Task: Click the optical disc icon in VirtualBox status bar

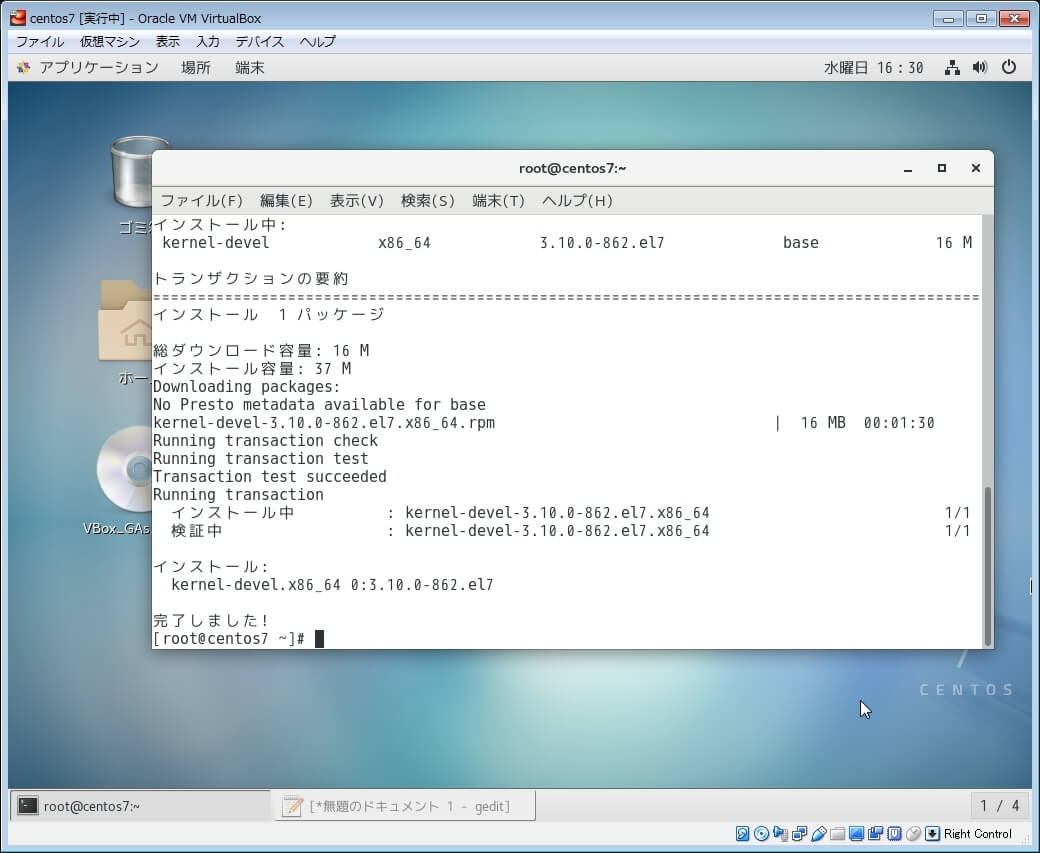Action: tap(762, 834)
